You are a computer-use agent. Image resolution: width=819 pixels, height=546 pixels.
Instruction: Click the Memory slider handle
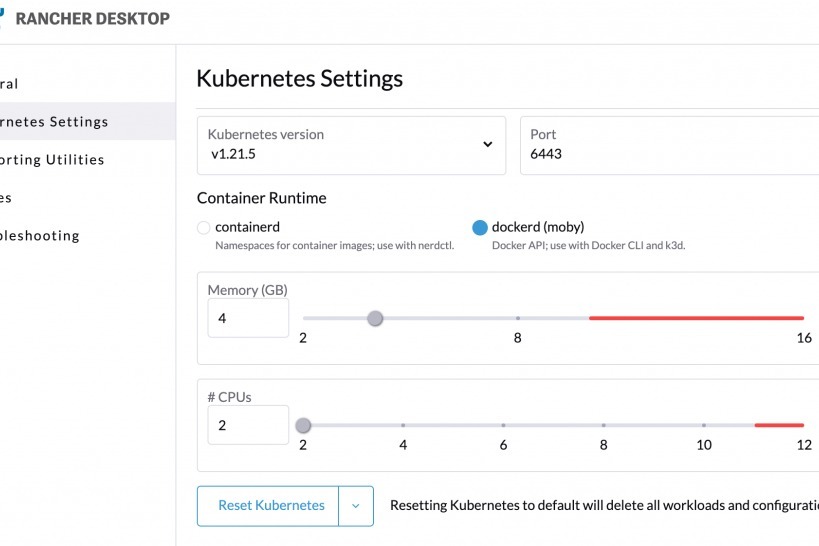tap(375, 318)
